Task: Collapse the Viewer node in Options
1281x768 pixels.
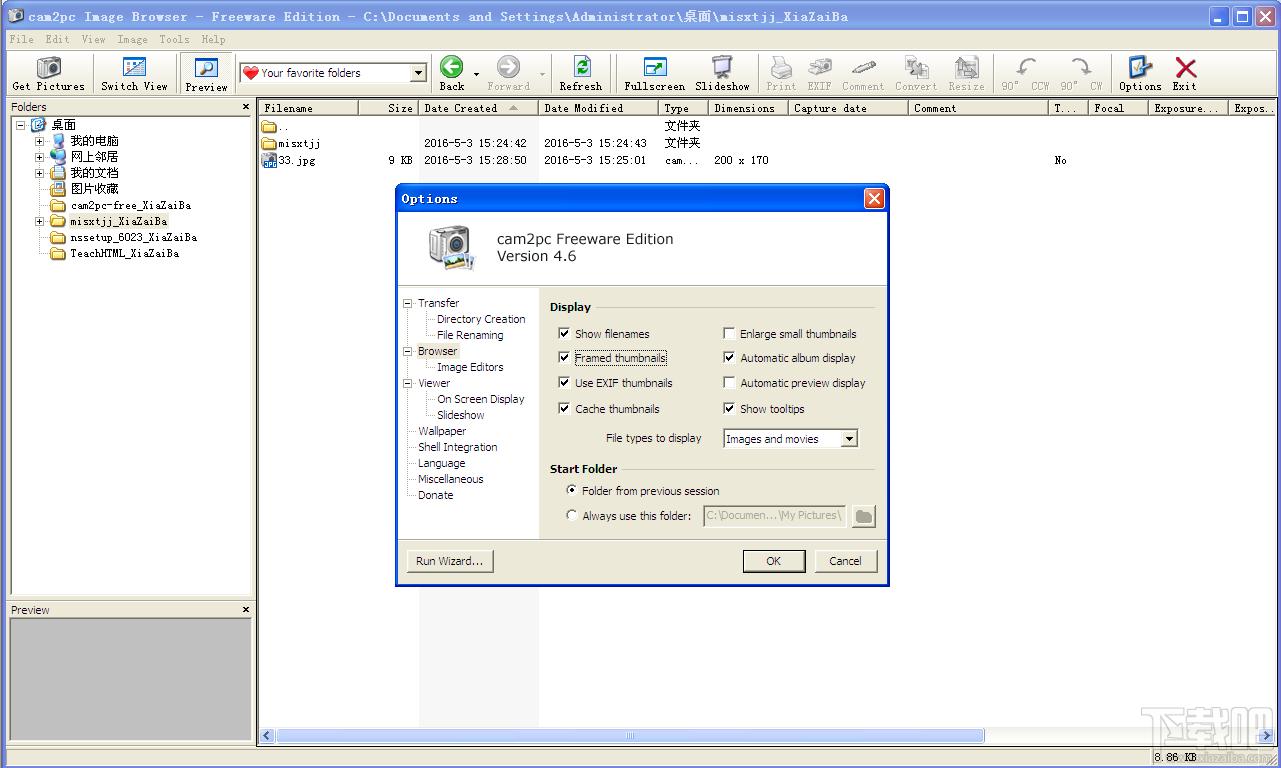Action: click(408, 383)
